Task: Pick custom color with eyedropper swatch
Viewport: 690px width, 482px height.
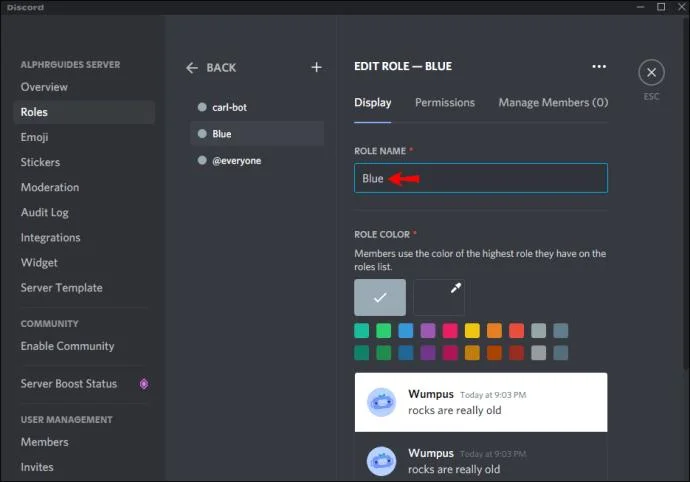Action: (439, 297)
